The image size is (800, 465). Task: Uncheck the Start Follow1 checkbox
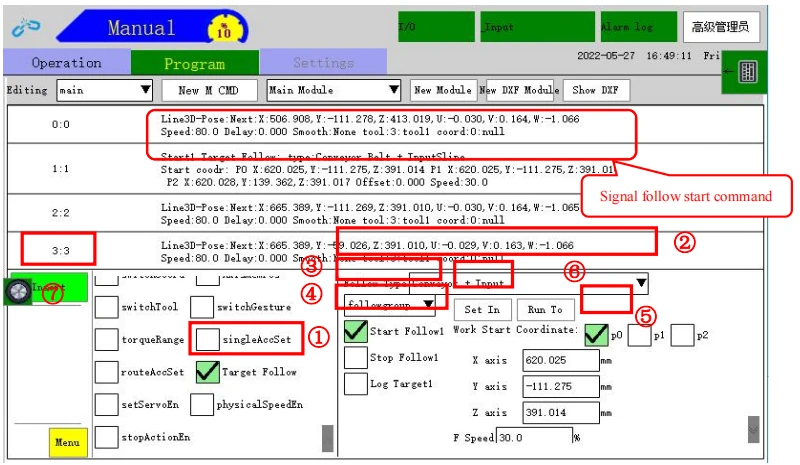(356, 331)
